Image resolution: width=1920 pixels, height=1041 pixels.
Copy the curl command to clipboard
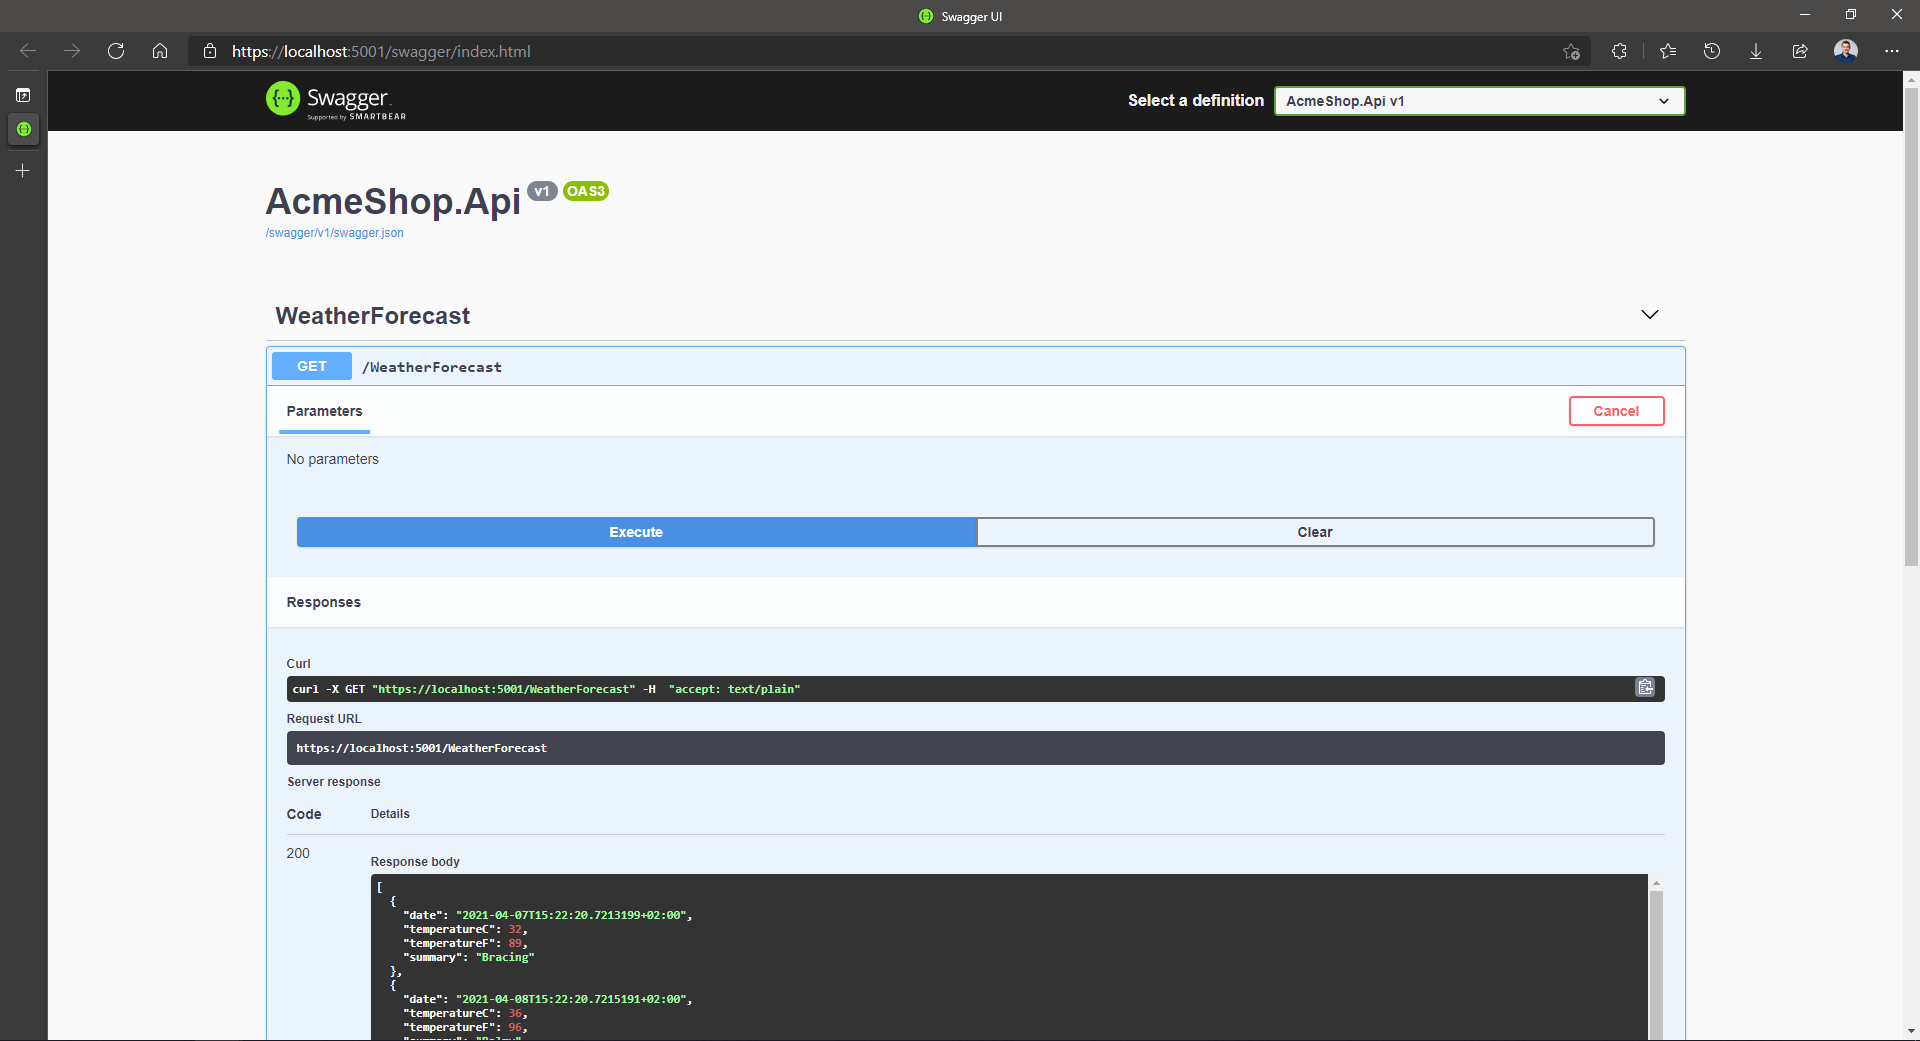[1645, 688]
